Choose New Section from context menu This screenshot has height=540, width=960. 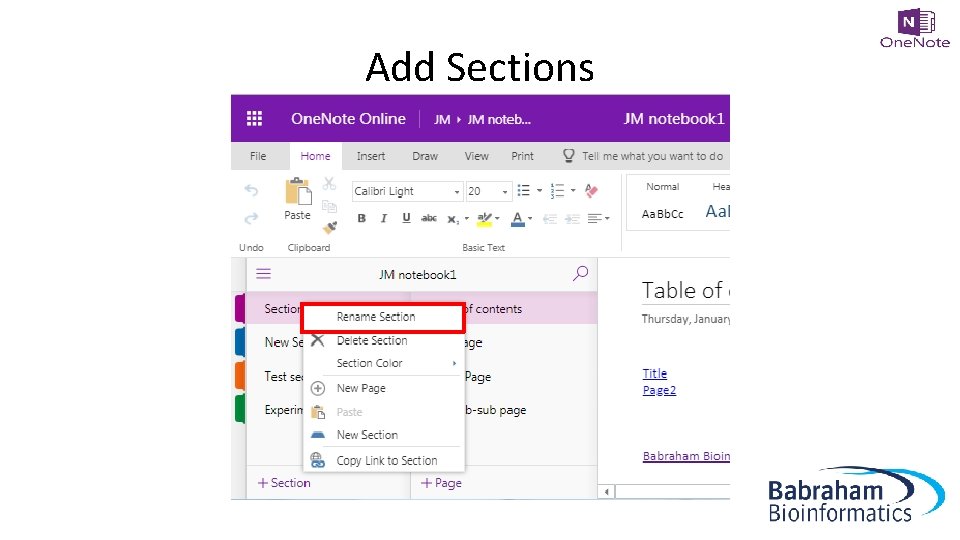pyautogui.click(x=383, y=435)
